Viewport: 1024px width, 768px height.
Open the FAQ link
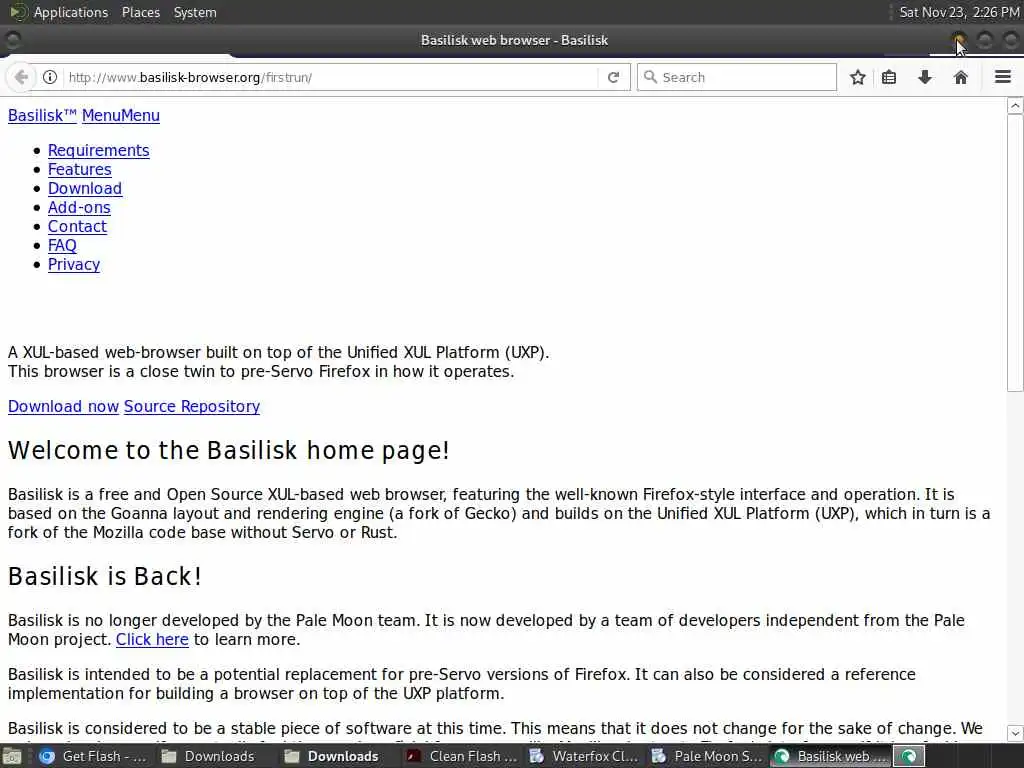click(62, 245)
